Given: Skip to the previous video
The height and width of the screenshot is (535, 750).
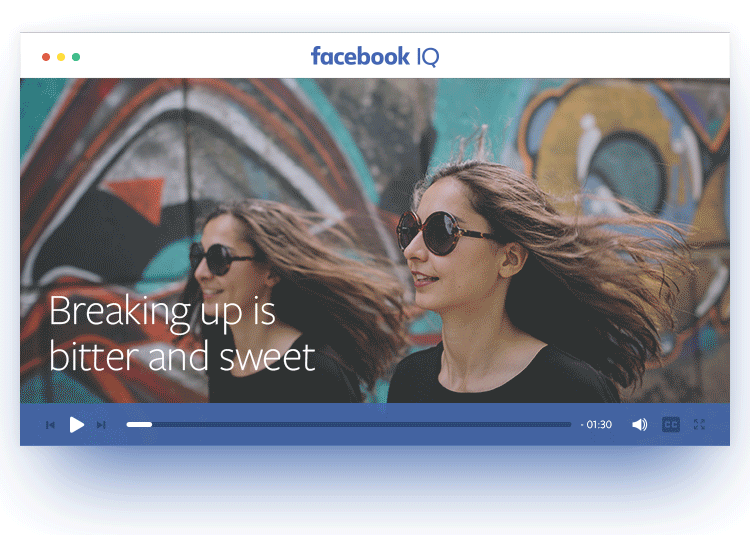Looking at the screenshot, I should (x=50, y=425).
